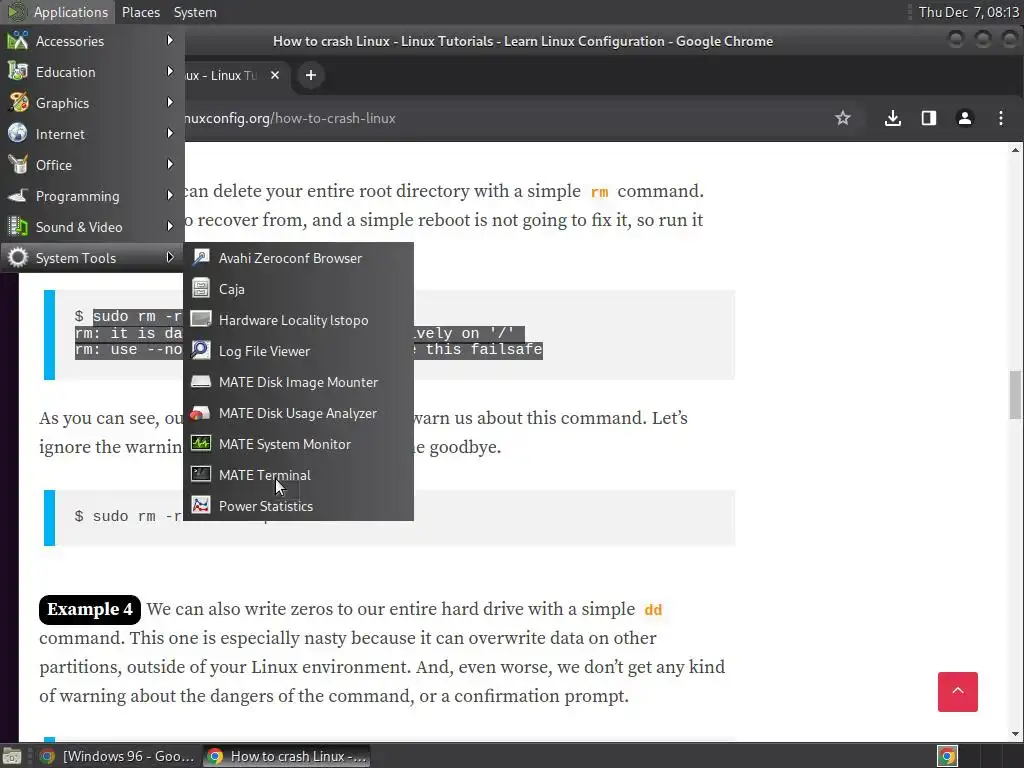This screenshot has height=768, width=1024.
Task: Open the Accessories category icon
Action: (18, 40)
